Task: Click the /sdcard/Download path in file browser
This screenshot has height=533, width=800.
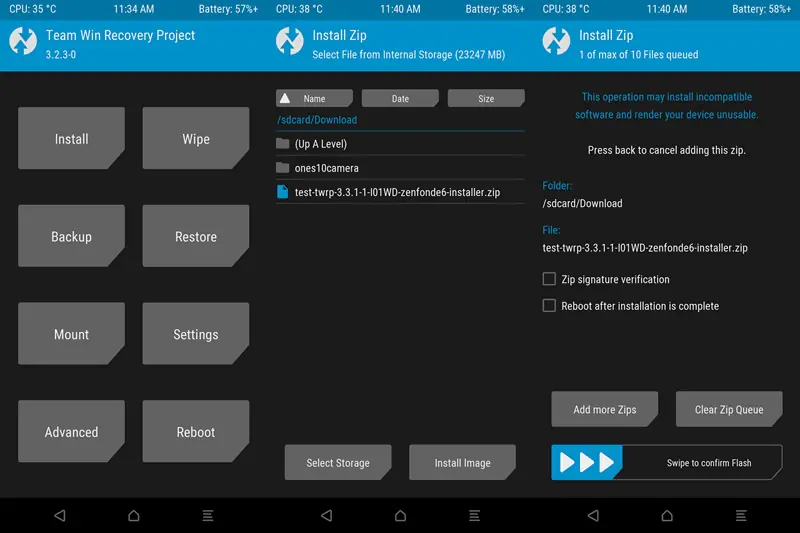Action: [317, 120]
